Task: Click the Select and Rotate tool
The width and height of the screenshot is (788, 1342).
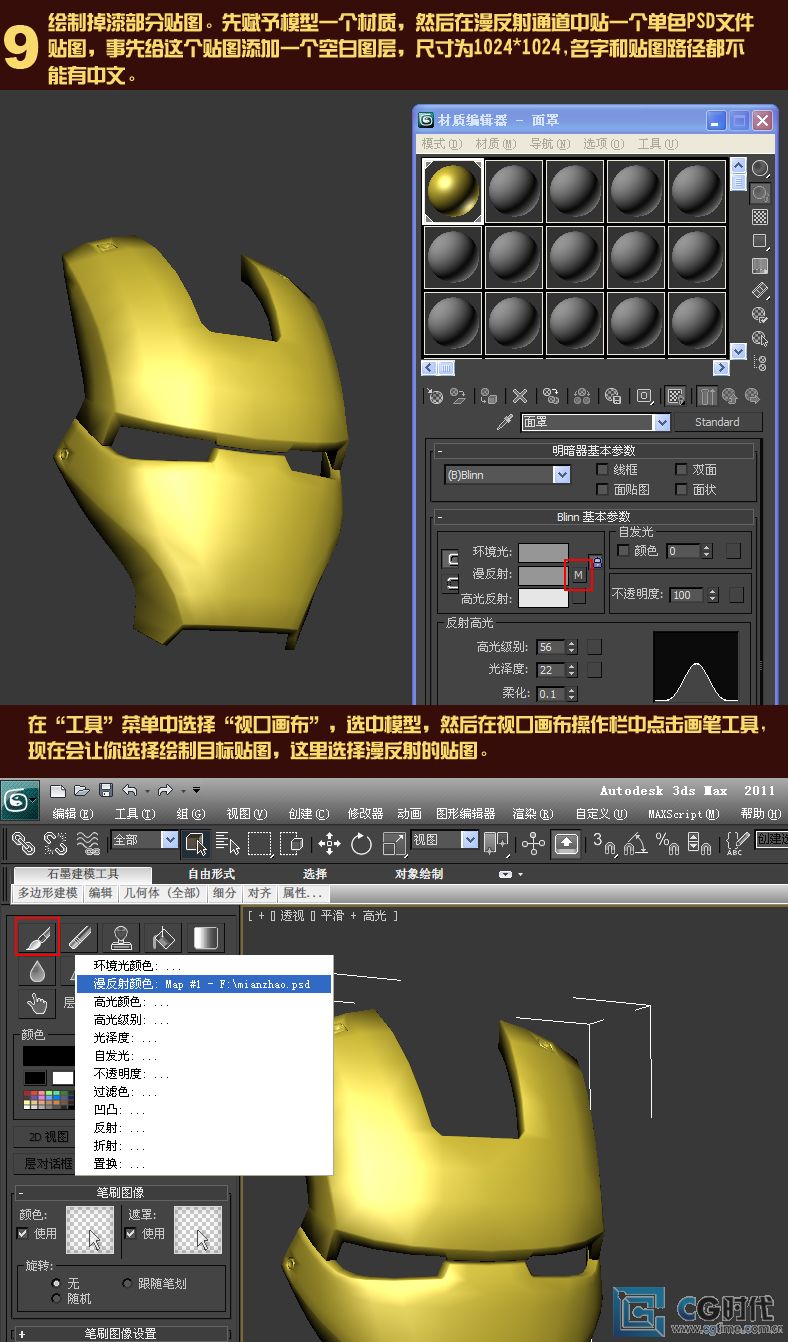Action: 362,844
